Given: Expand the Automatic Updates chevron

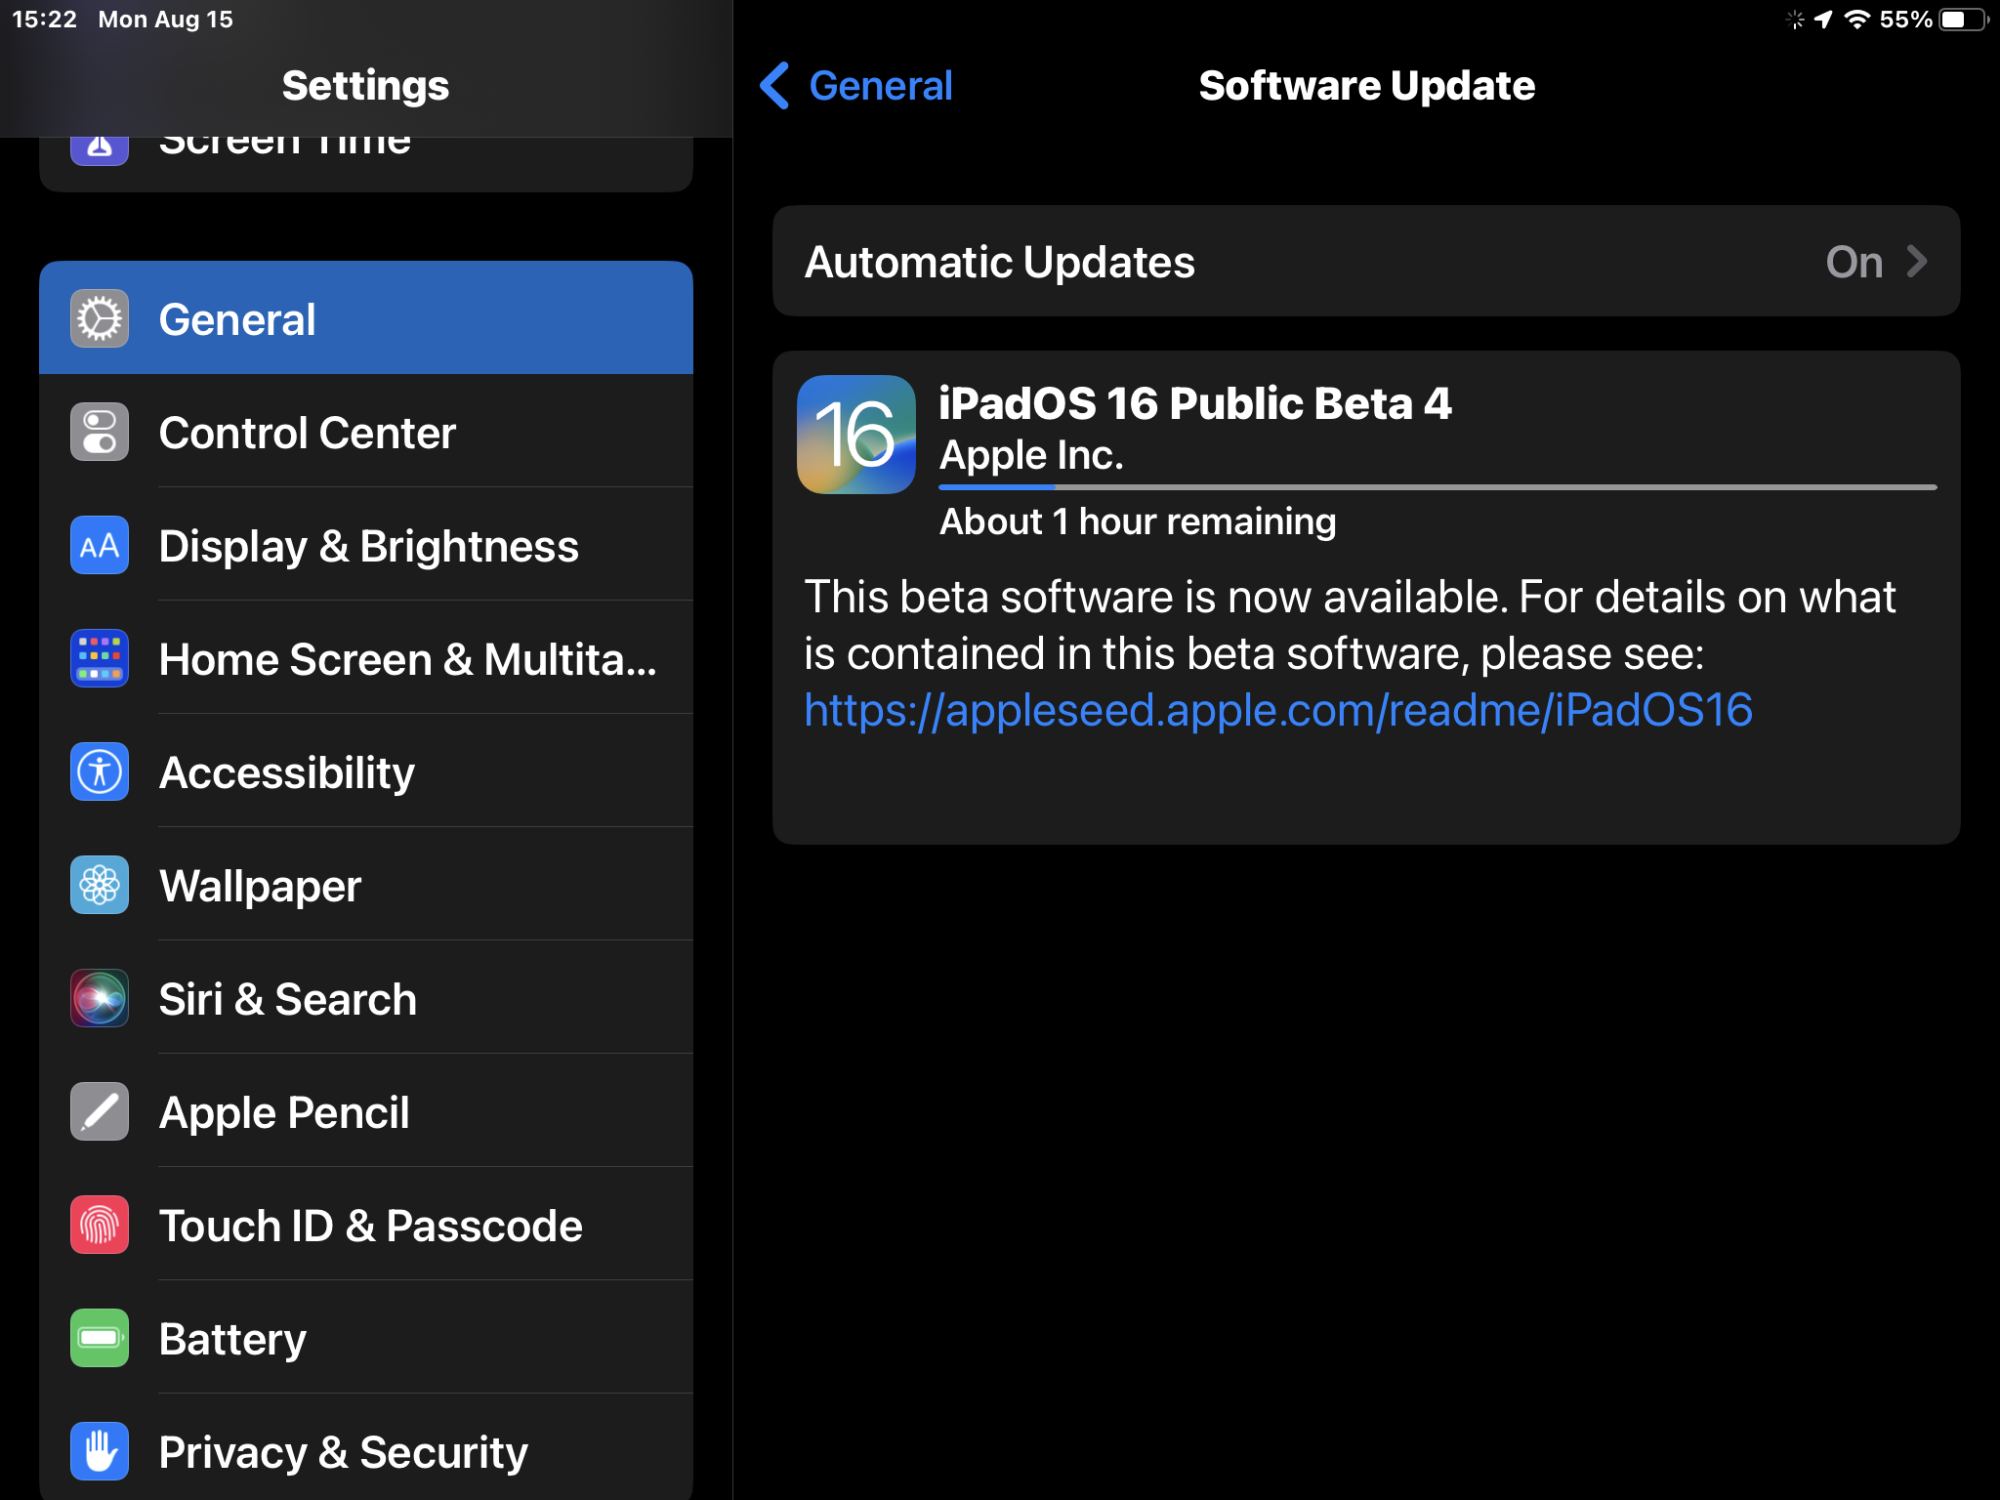Looking at the screenshot, I should point(1916,262).
